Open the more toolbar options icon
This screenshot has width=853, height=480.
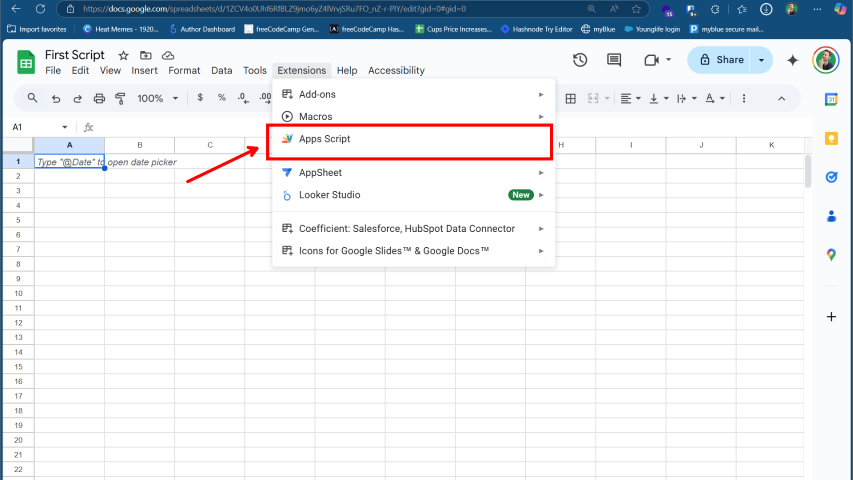pyautogui.click(x=744, y=99)
